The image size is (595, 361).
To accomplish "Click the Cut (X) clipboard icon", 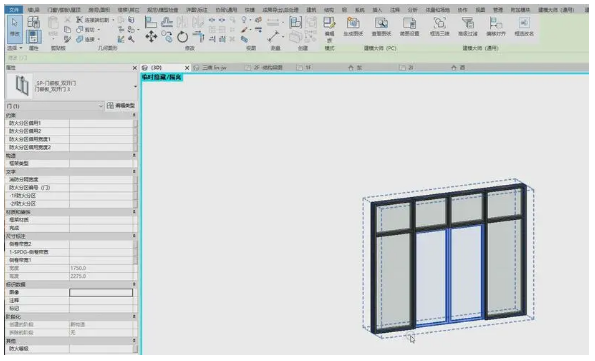I will point(68,20).
